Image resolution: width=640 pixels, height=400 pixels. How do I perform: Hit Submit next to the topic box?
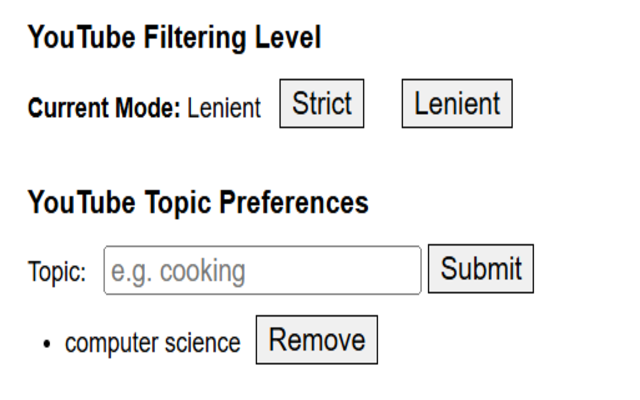tap(480, 269)
